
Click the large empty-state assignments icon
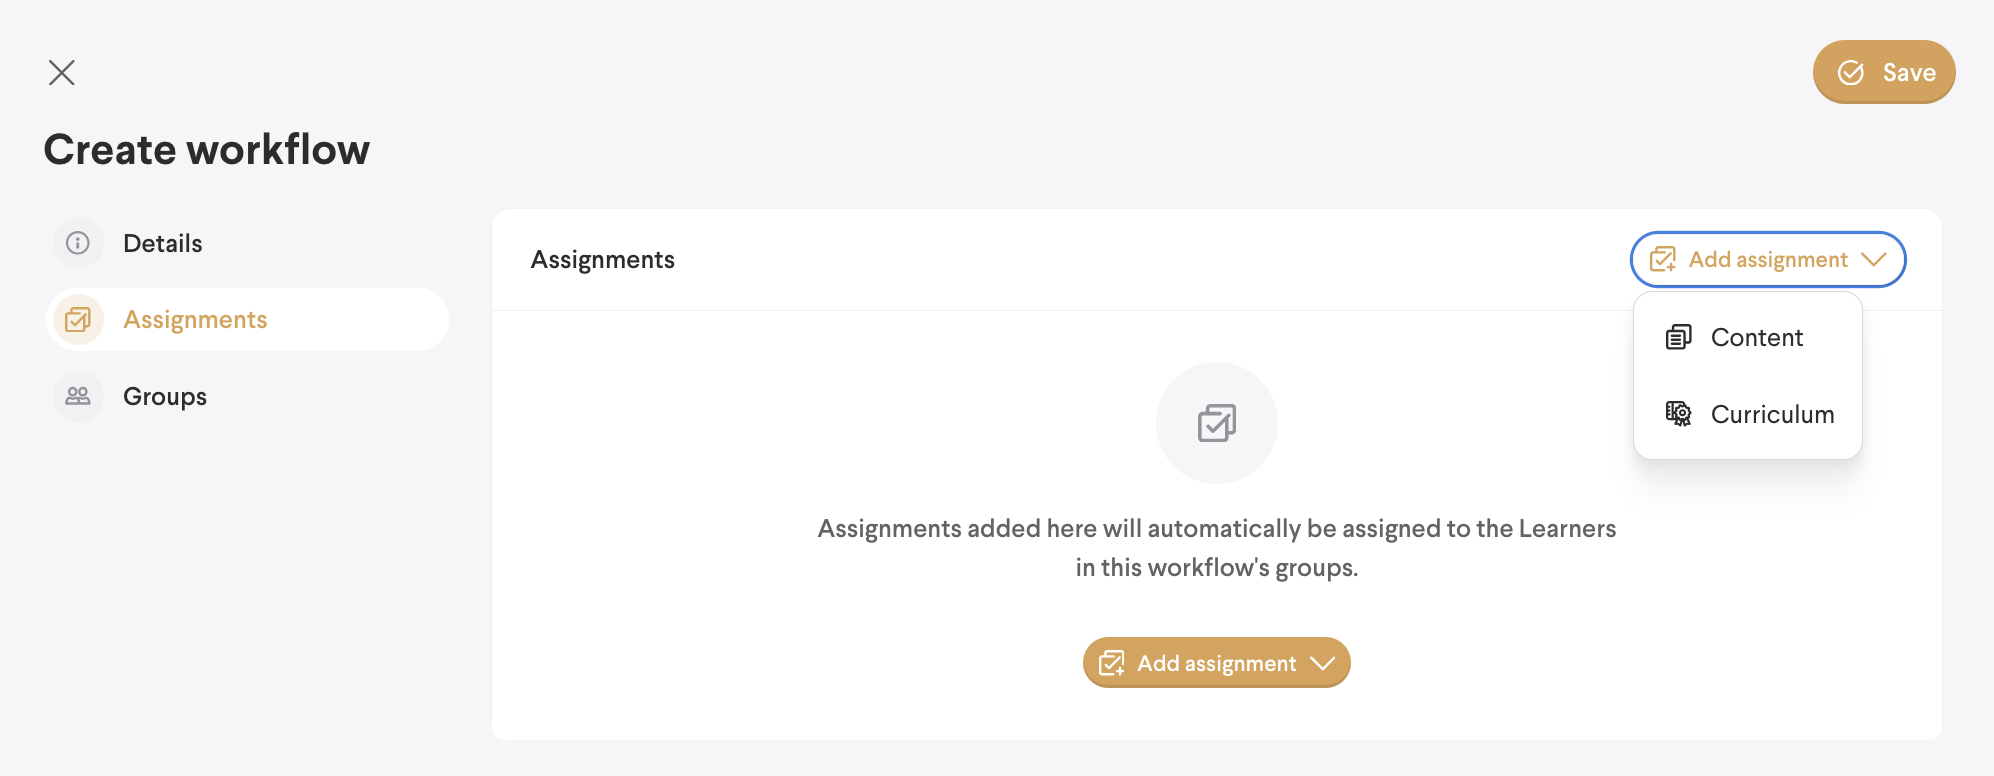coord(1217,423)
